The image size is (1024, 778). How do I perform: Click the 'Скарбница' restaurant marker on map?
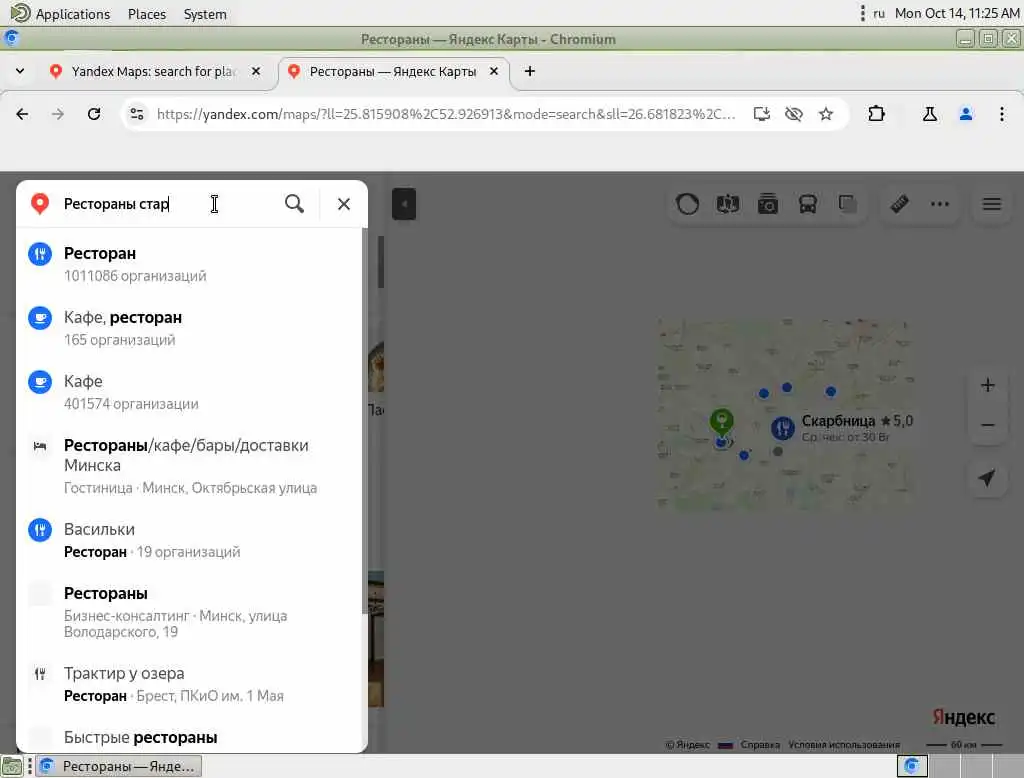(782, 429)
